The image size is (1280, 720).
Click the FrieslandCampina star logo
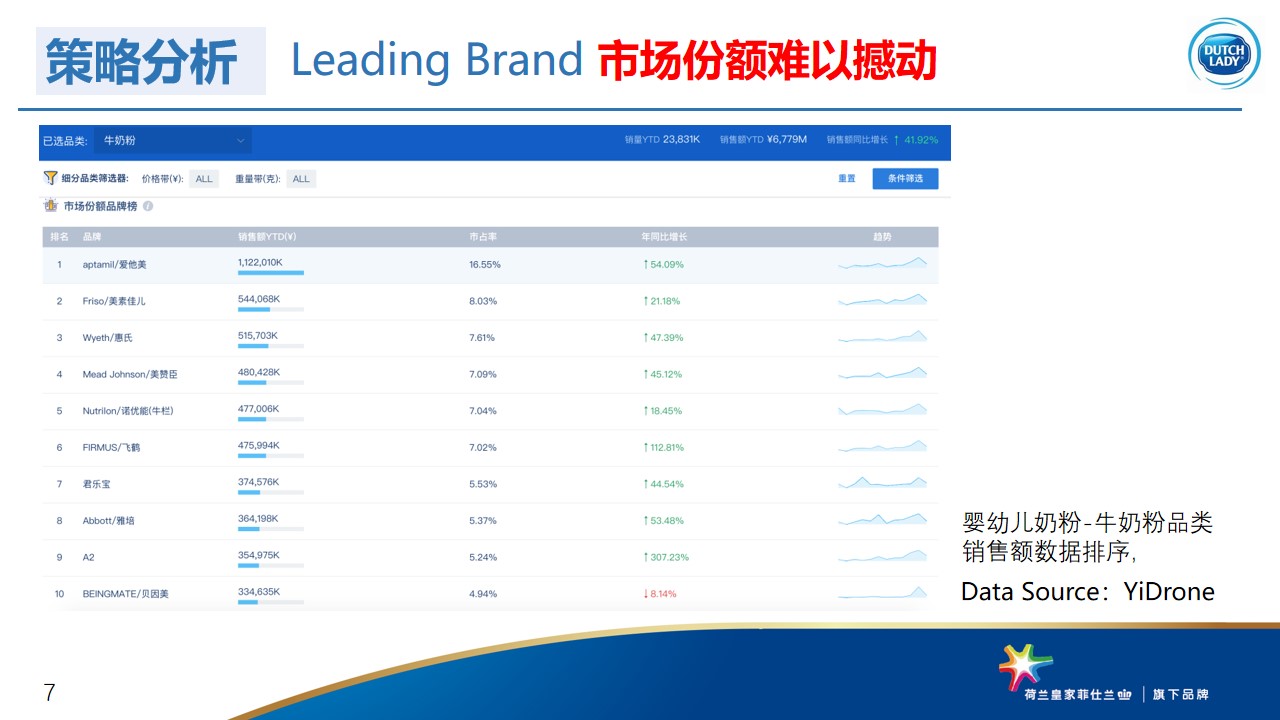click(1025, 667)
